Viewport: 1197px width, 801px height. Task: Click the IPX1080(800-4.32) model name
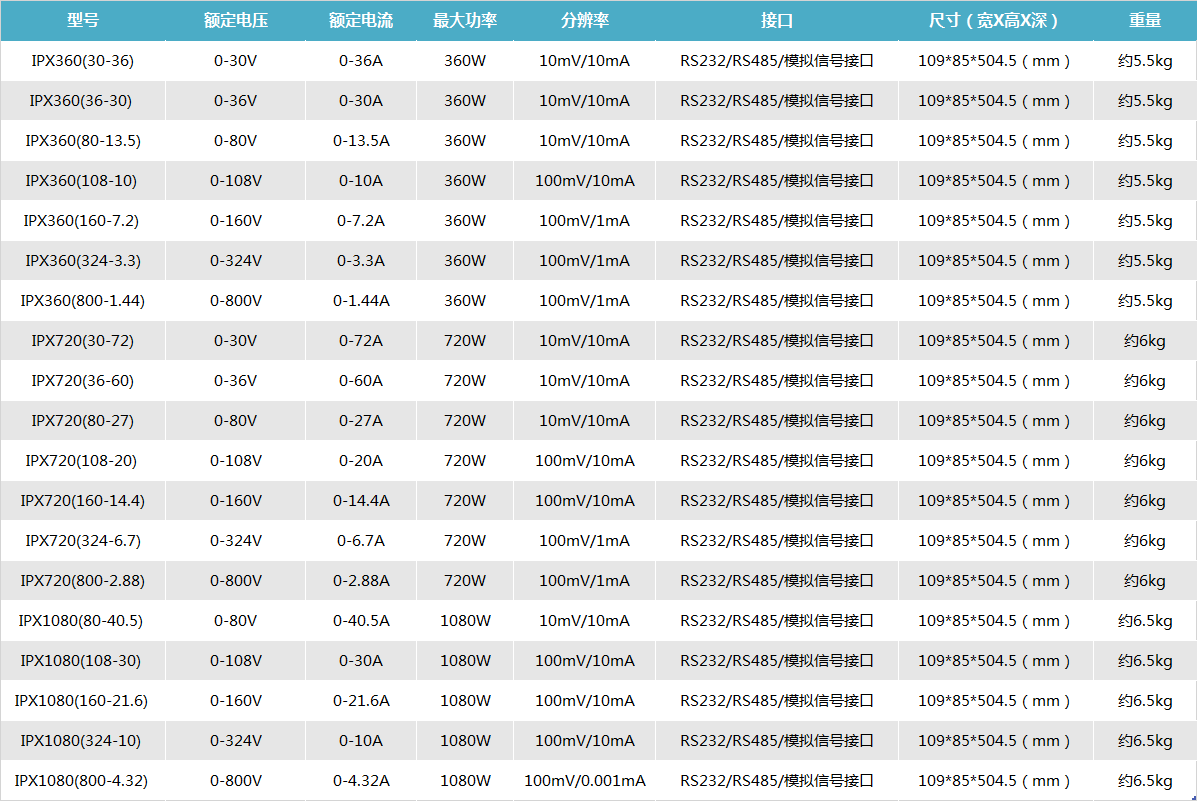click(x=81, y=781)
